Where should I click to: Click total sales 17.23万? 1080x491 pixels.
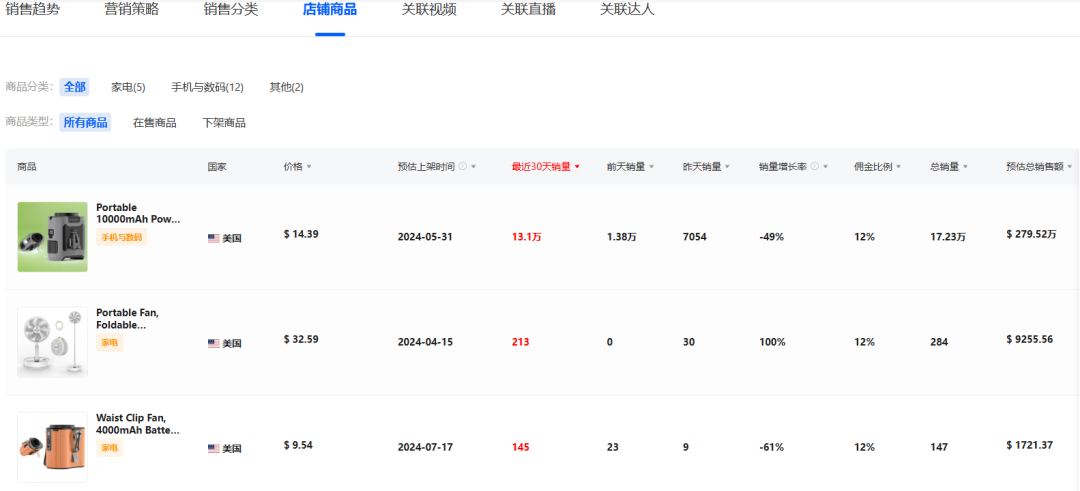pyautogui.click(x=948, y=237)
